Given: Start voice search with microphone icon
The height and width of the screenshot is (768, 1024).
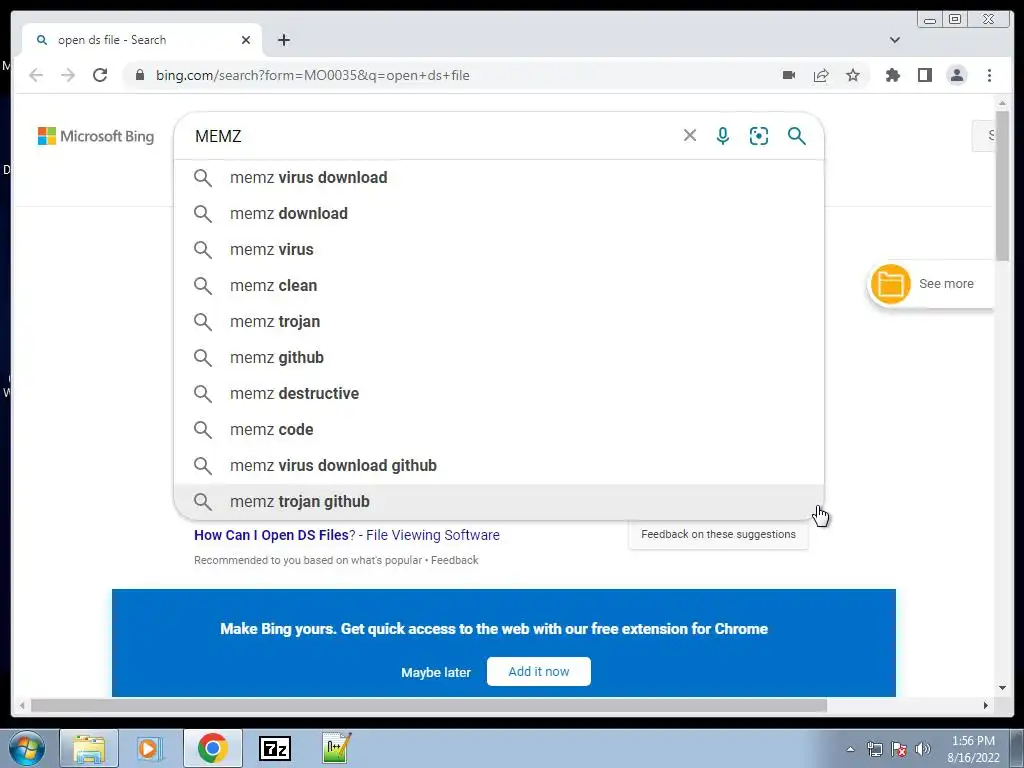Looking at the screenshot, I should 722,136.
